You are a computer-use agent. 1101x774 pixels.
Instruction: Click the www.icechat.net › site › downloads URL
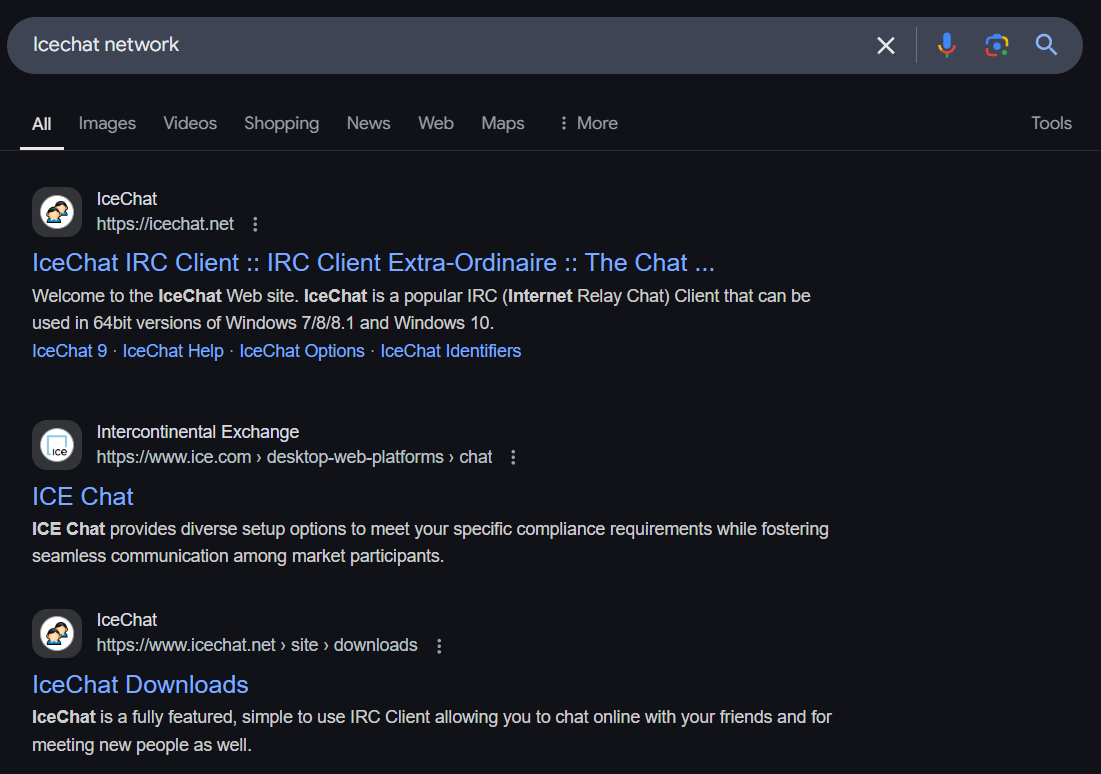(x=257, y=645)
